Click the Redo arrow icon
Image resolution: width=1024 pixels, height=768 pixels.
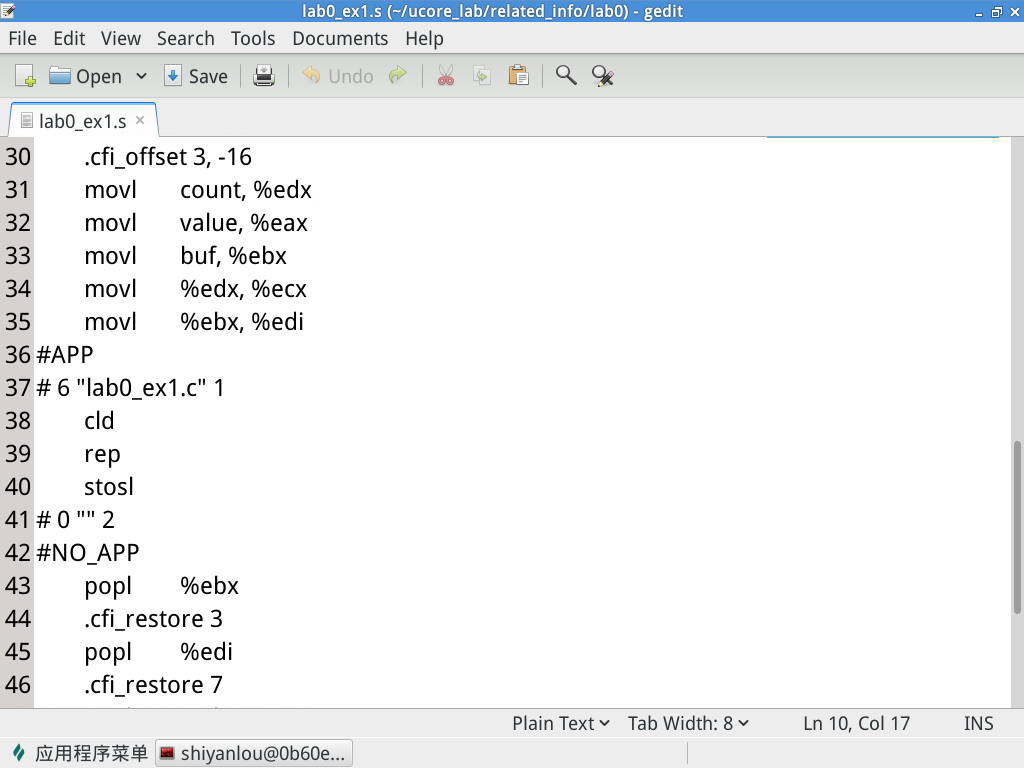pyautogui.click(x=397, y=75)
